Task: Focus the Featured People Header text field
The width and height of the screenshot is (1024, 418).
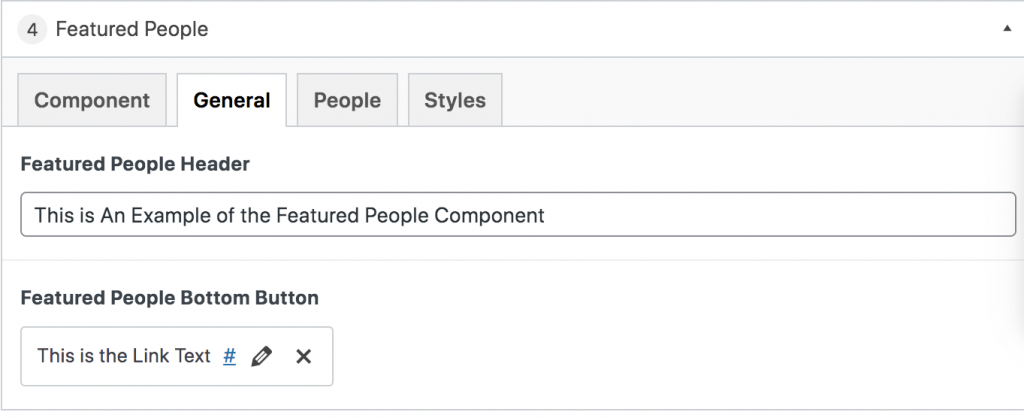Action: (519, 214)
